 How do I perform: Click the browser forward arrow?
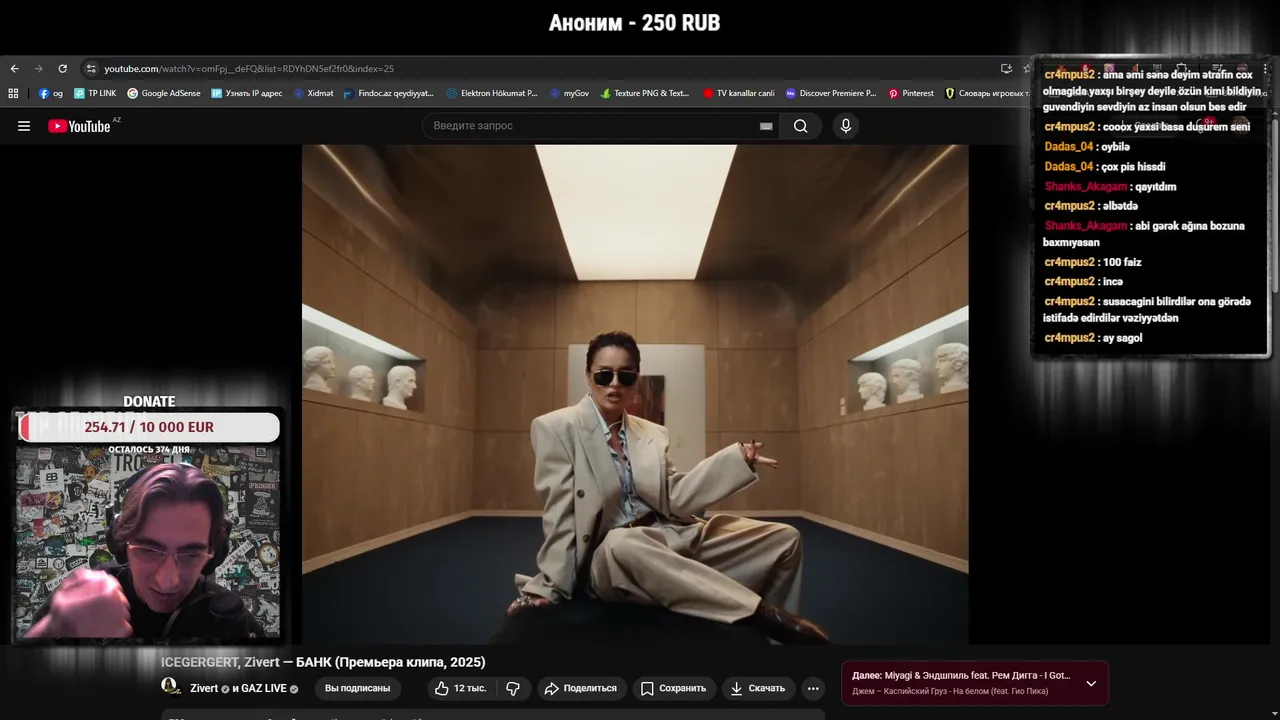[38, 69]
